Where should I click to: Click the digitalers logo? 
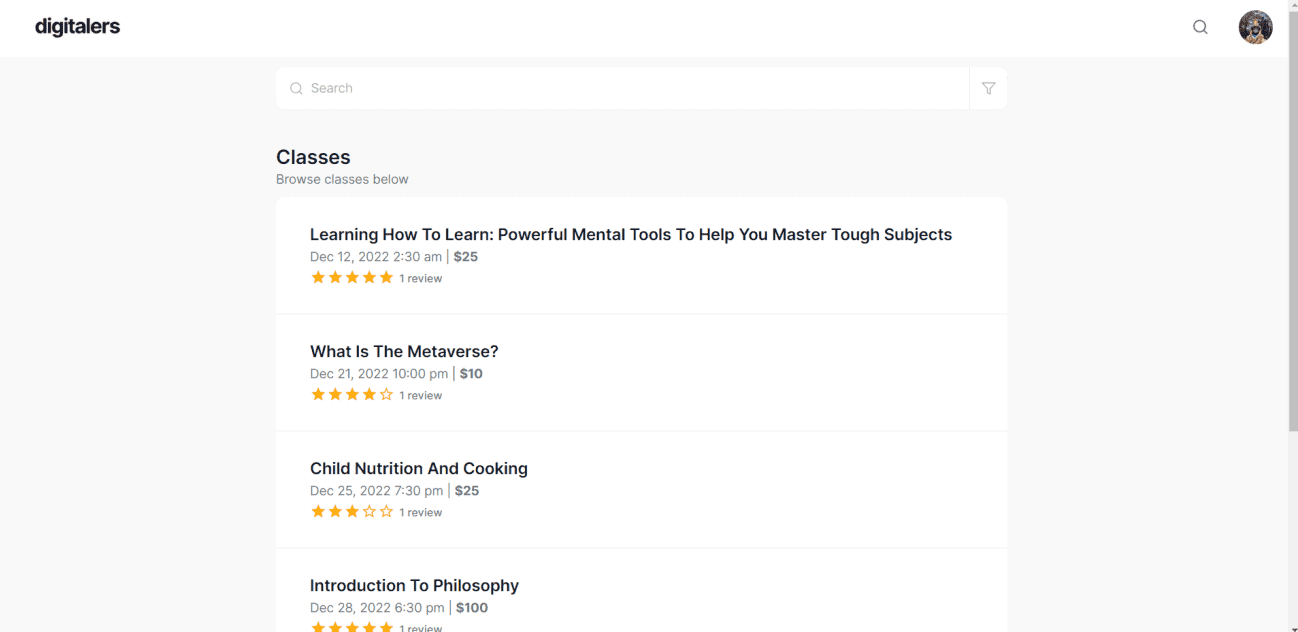(77, 27)
